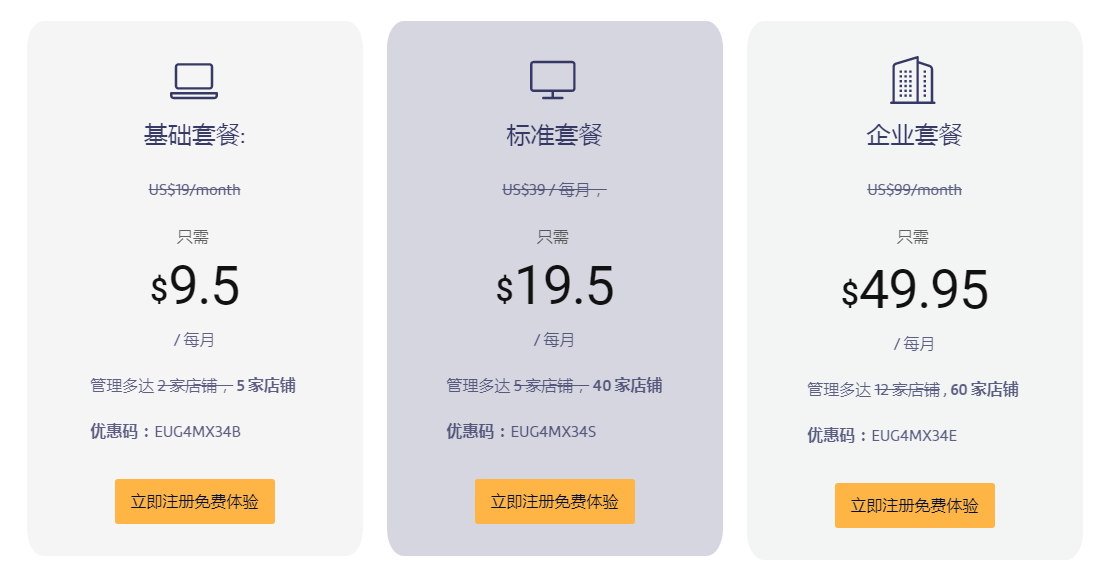
Task: Click the $49.95 price
Action: 915,289
